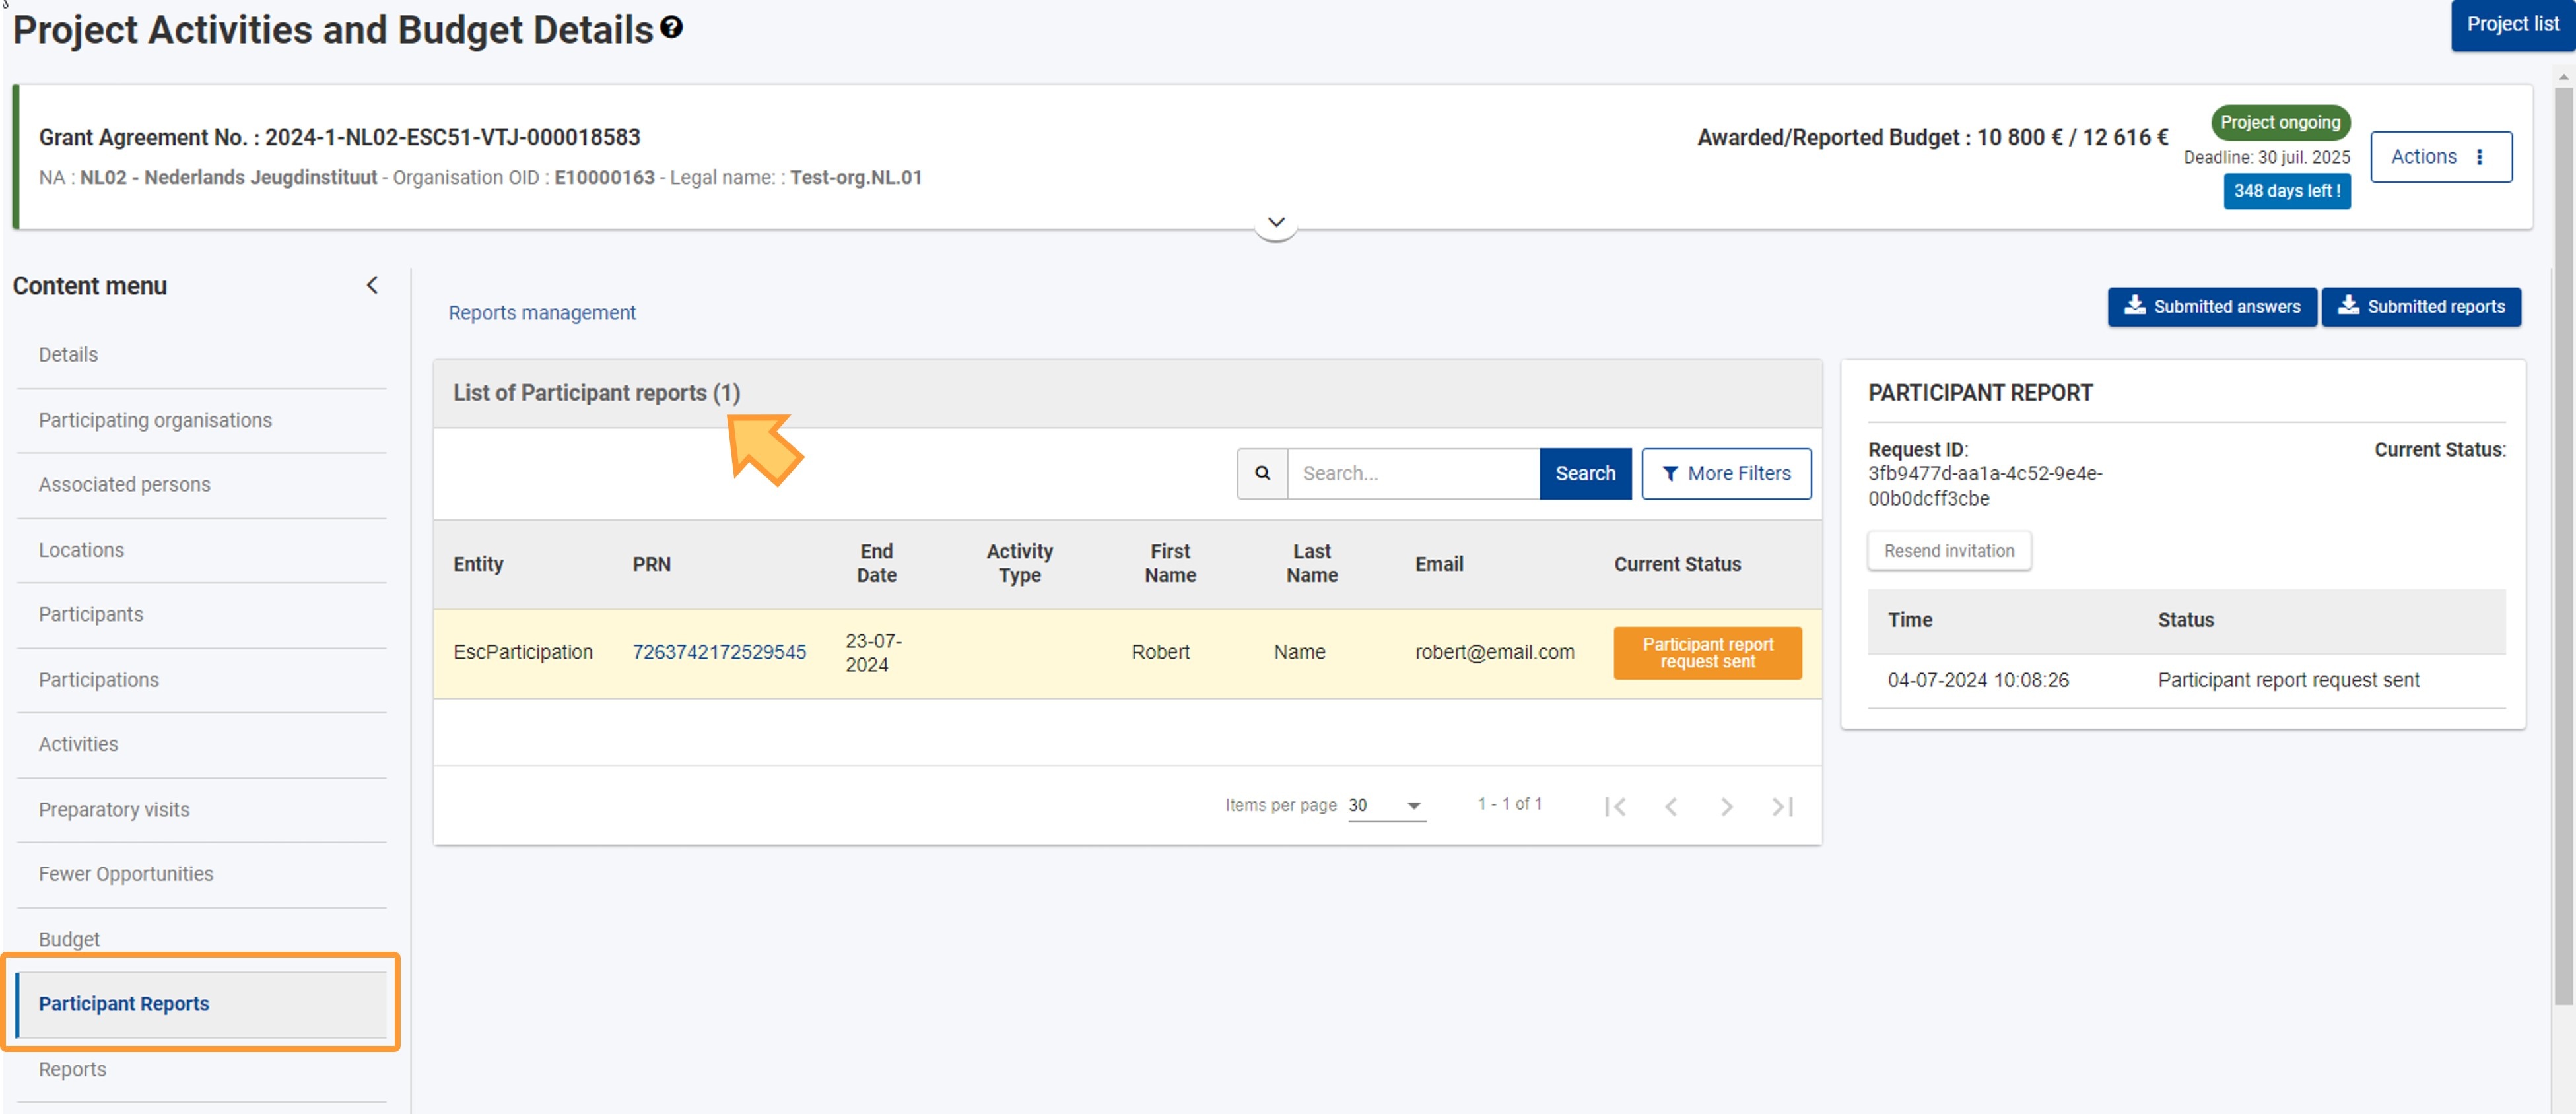Click the Email column header
The image size is (2576, 1114).
pyautogui.click(x=1438, y=564)
